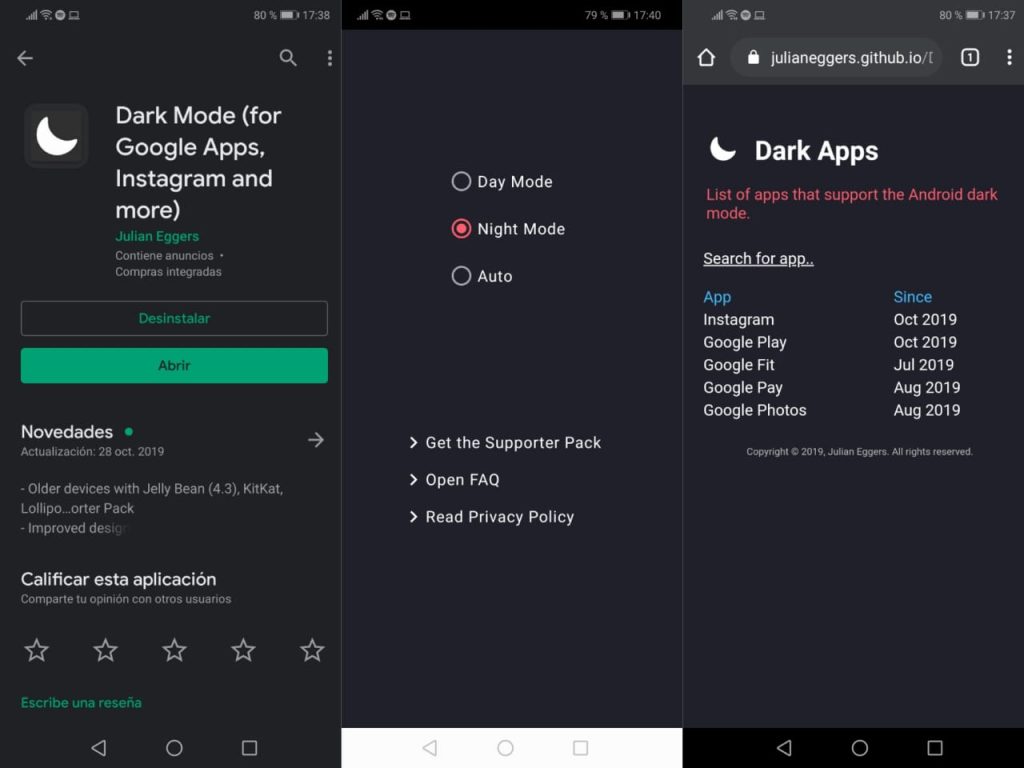
Task: Open Play Store overflow menu dots
Action: tap(330, 58)
